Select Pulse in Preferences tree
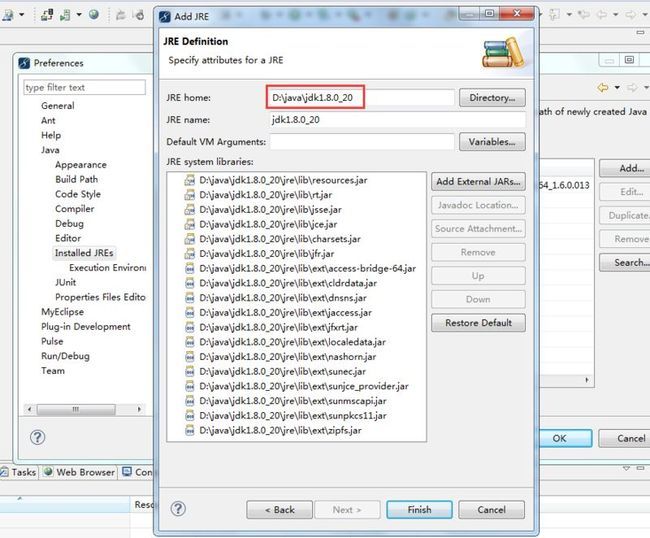650x538 pixels. click(x=52, y=342)
